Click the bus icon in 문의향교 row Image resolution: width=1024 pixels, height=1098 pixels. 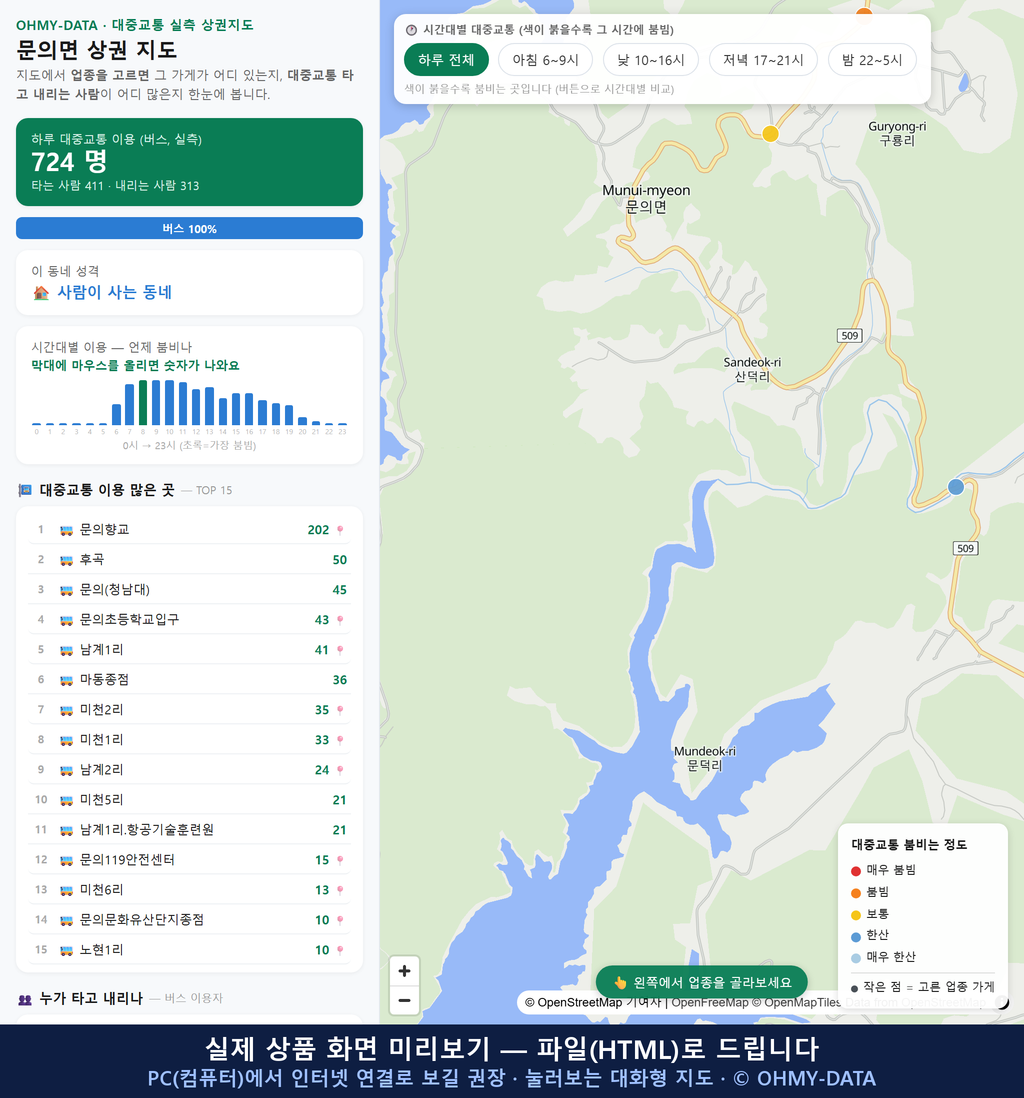point(67,530)
